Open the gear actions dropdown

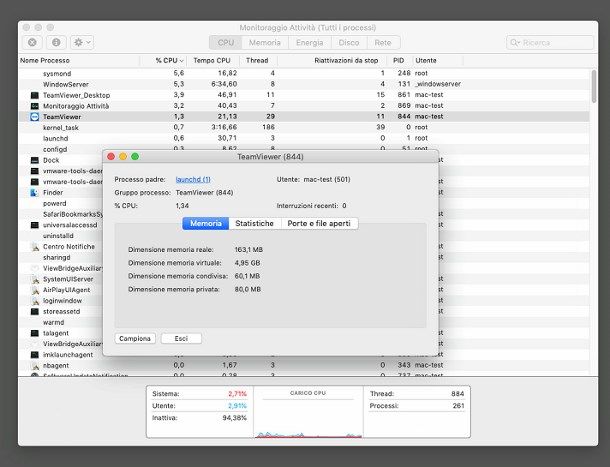coord(82,42)
